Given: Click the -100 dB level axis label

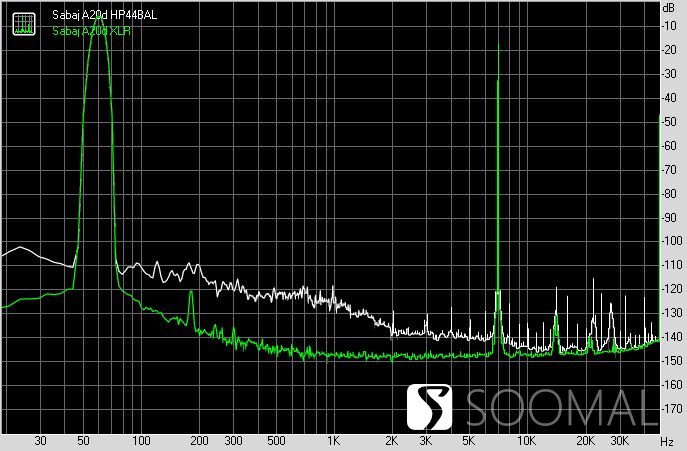Looking at the screenshot, I should (672, 241).
